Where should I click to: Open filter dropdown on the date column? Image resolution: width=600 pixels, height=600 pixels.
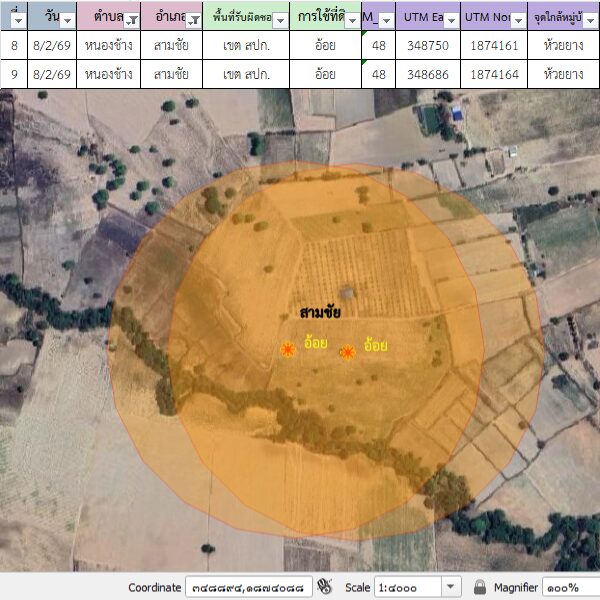click(x=67, y=20)
